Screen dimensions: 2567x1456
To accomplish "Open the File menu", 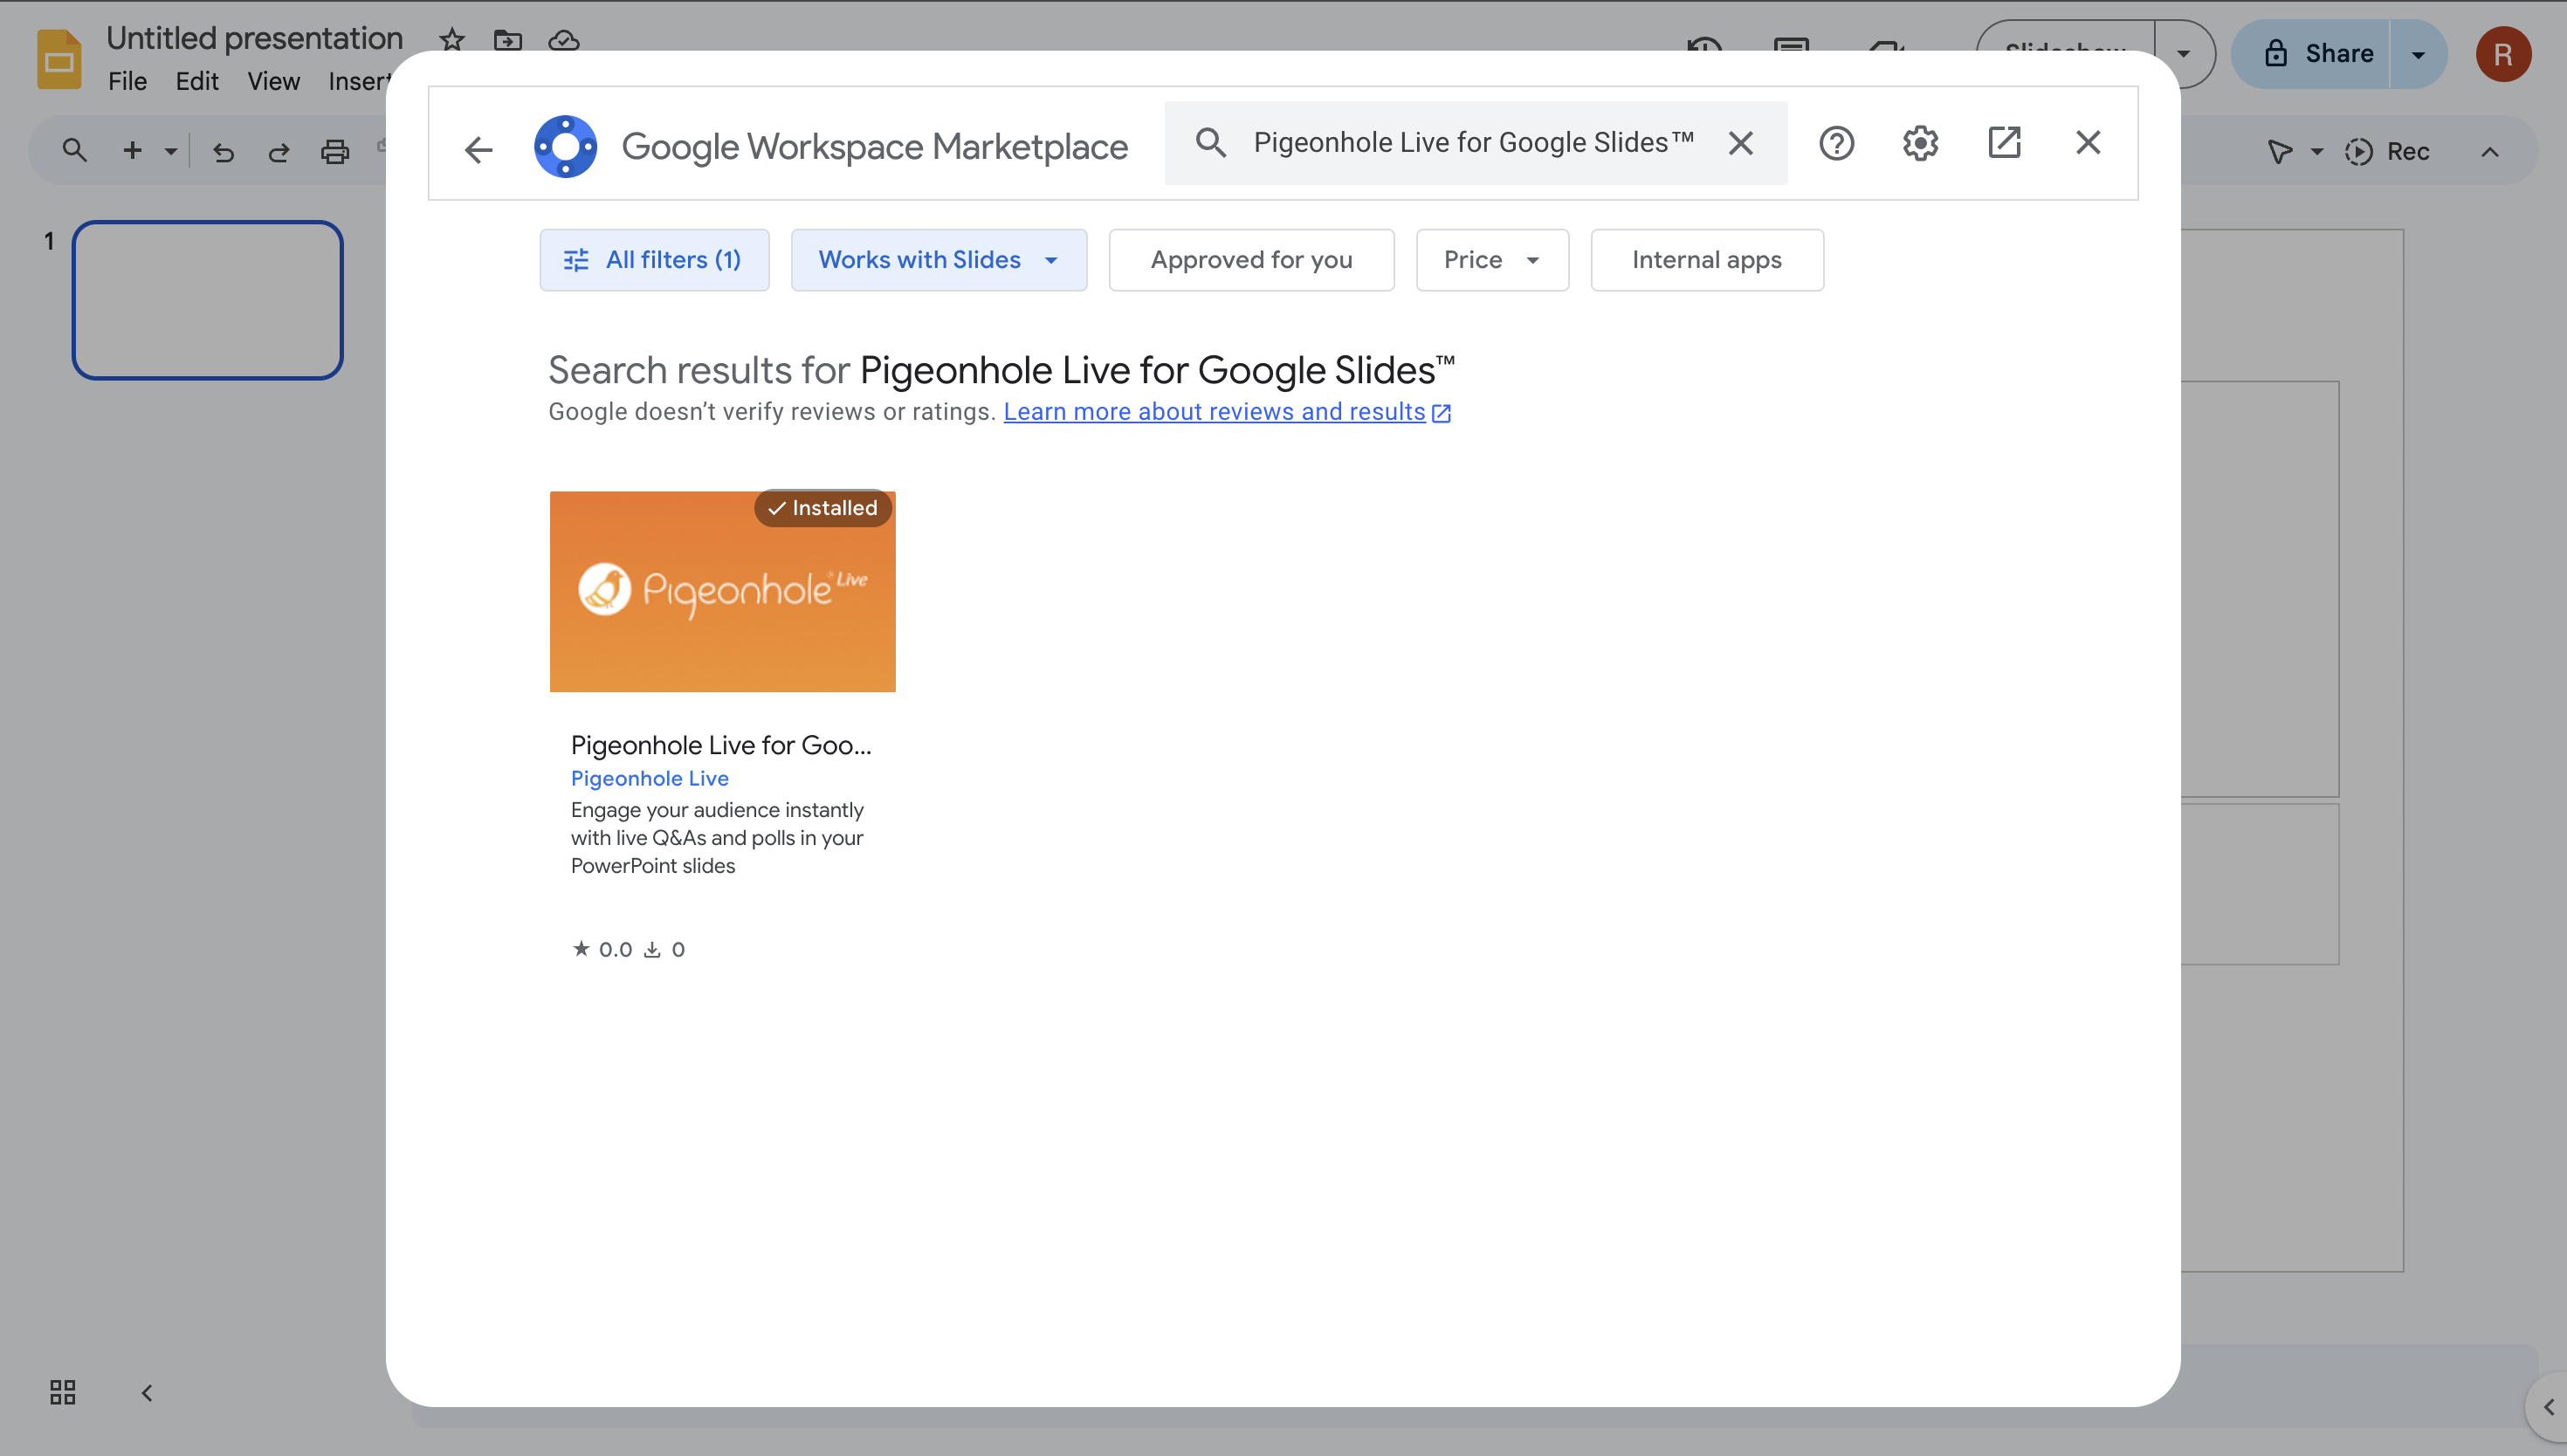I will [x=127, y=81].
